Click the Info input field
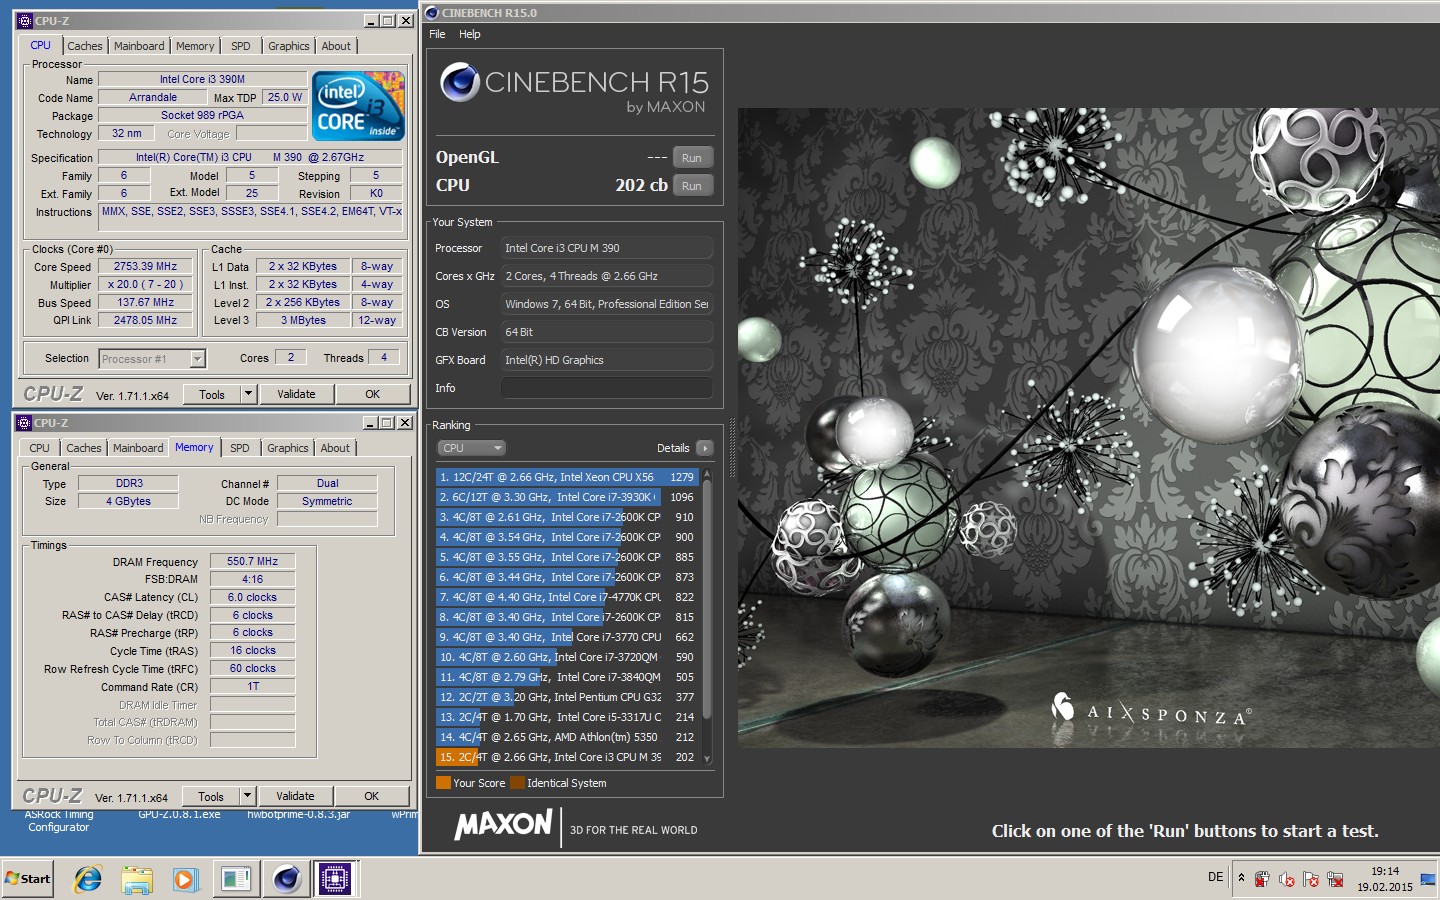 607,388
